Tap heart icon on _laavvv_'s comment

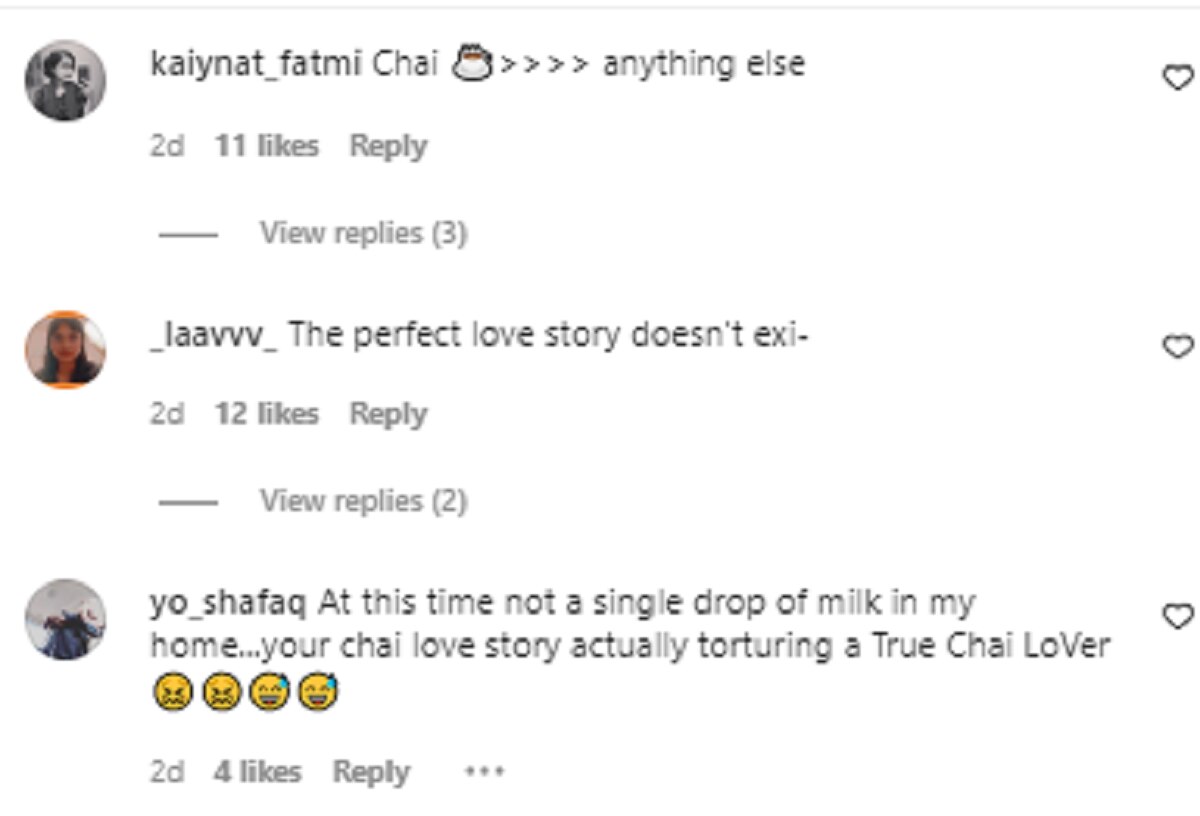1179,346
